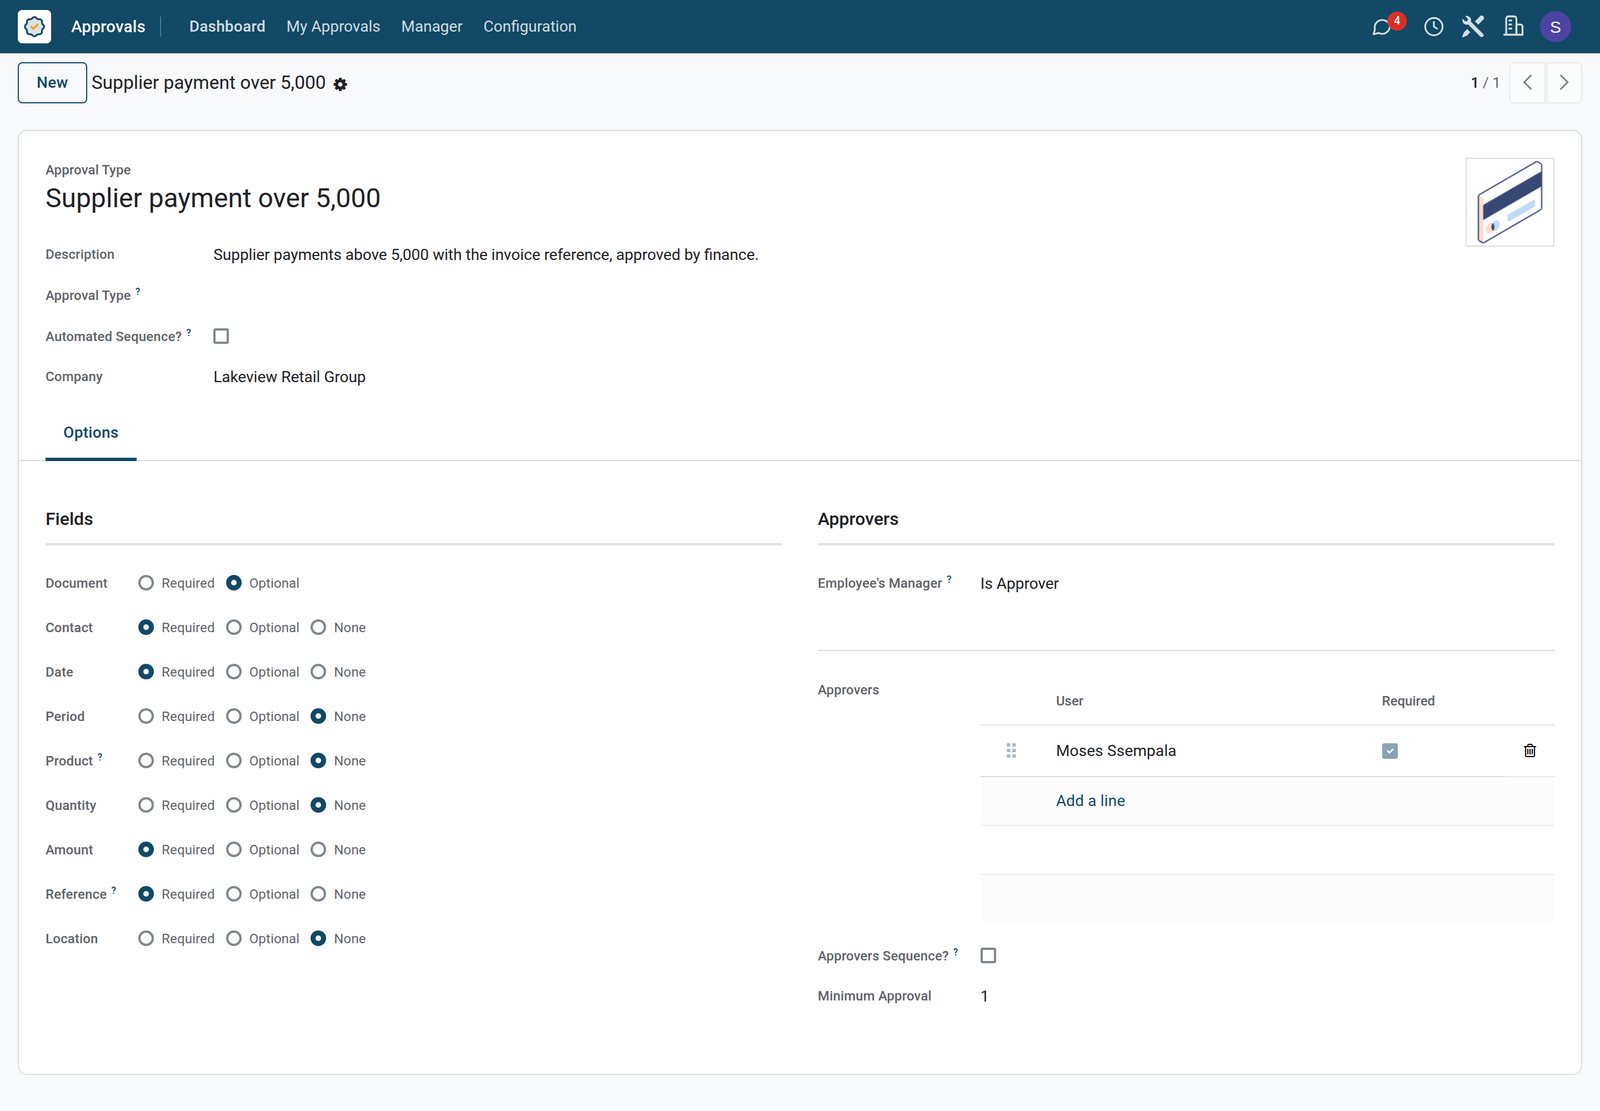This screenshot has height=1111, width=1600.
Task: Toggle Required checkbox for Moses Ssempala
Action: [x=1389, y=751]
